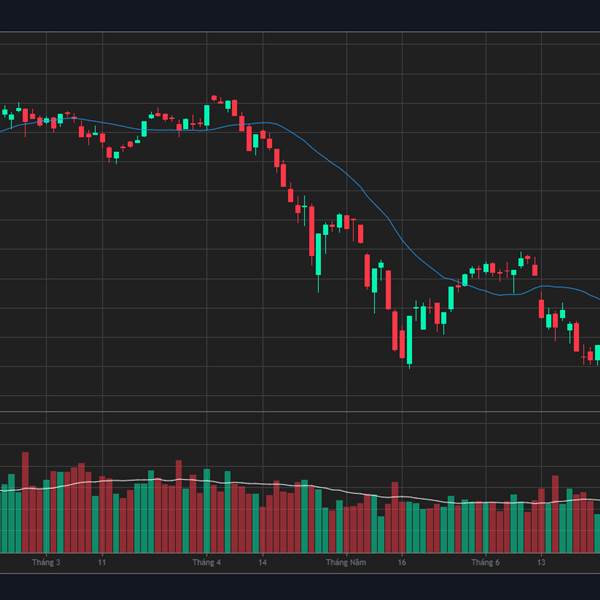Select the "Tháng 4" time axis label
Image resolution: width=600 pixels, height=600 pixels.
tap(207, 562)
